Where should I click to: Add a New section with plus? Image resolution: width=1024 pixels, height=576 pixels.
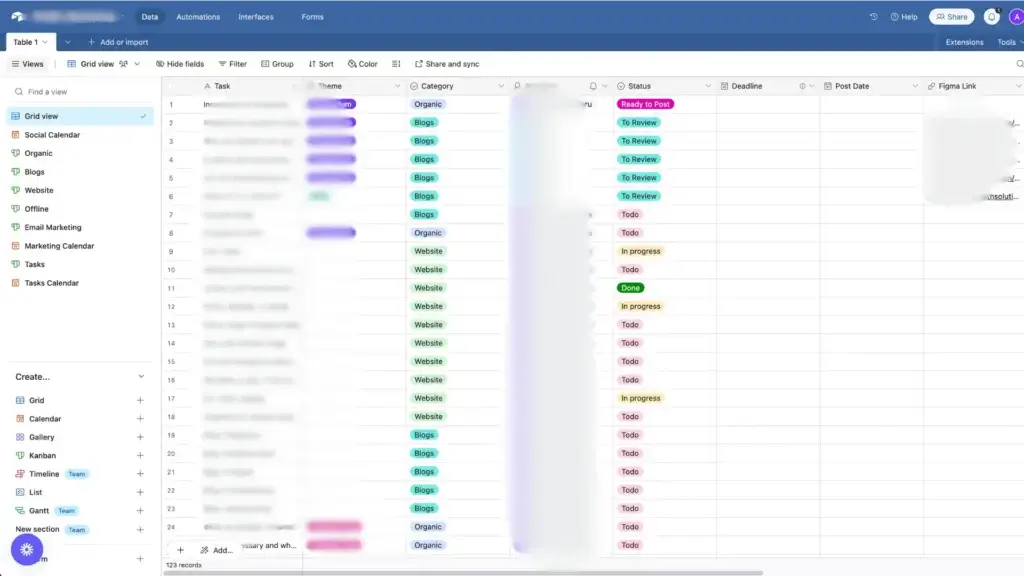pos(140,530)
